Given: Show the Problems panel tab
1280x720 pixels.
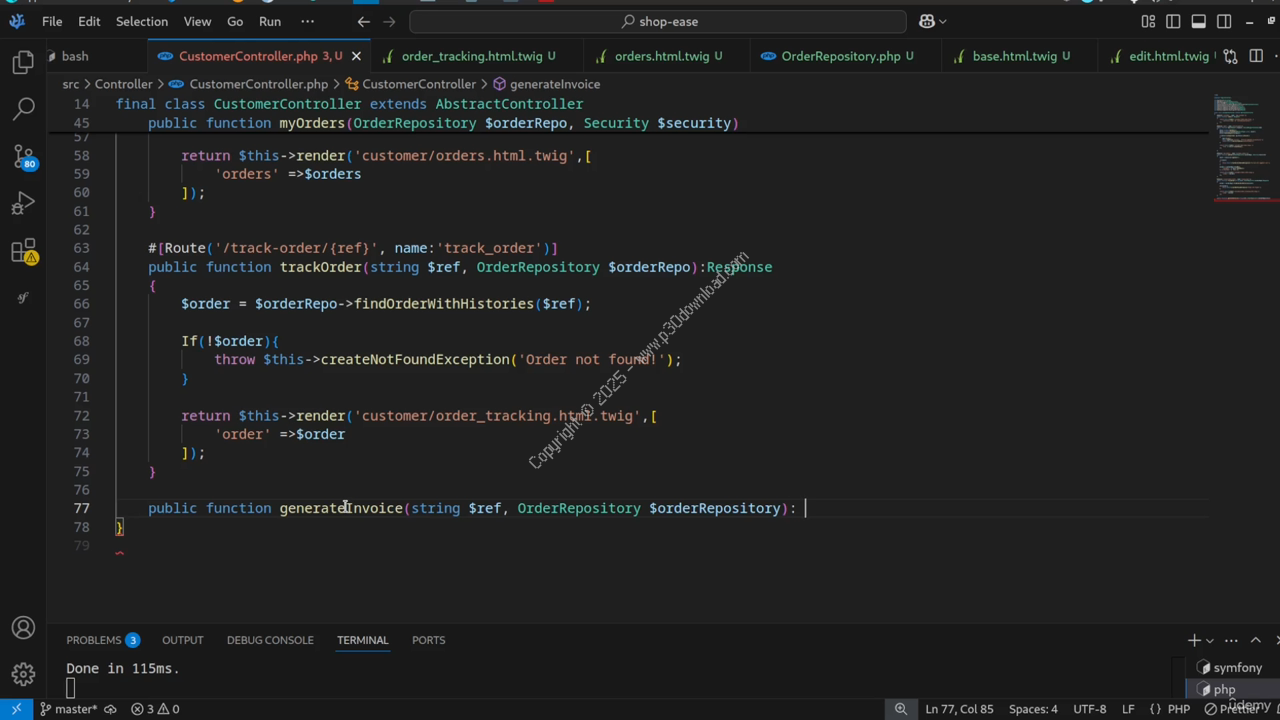Looking at the screenshot, I should [x=102, y=640].
